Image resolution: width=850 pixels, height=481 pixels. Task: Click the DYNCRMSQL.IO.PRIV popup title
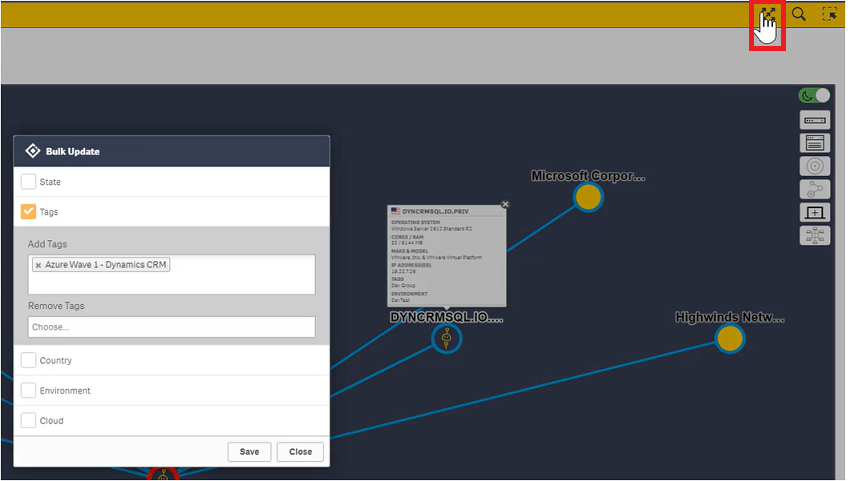pyautogui.click(x=435, y=211)
